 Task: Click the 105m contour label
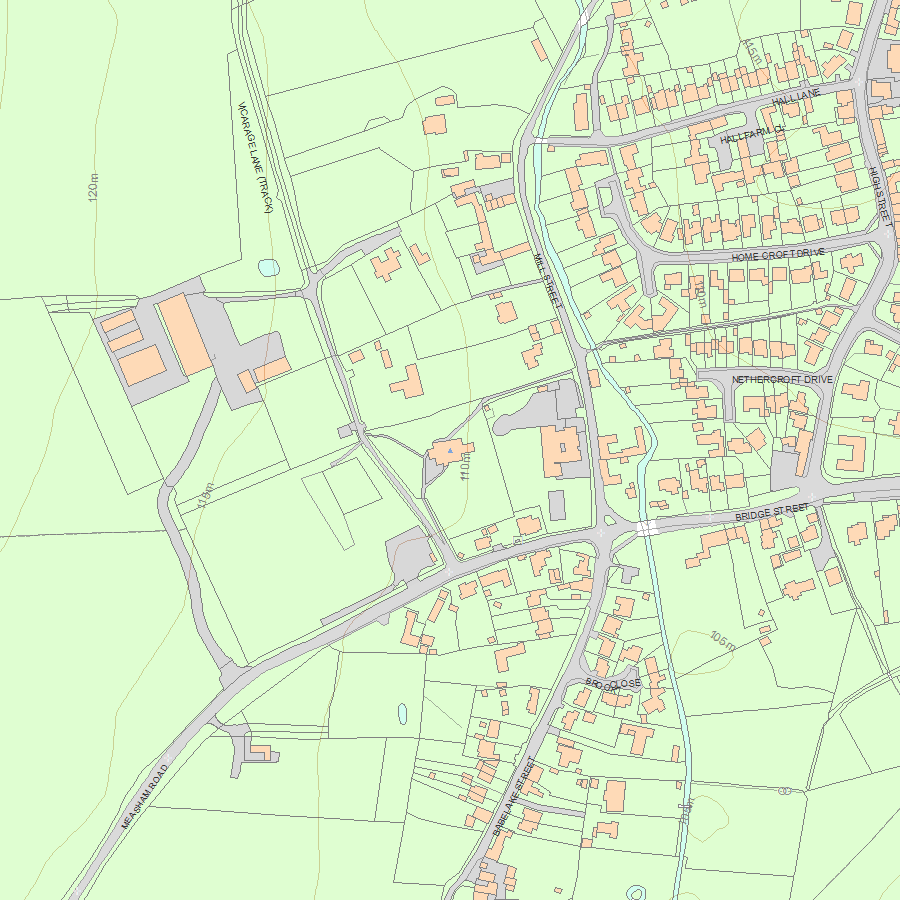[723, 641]
